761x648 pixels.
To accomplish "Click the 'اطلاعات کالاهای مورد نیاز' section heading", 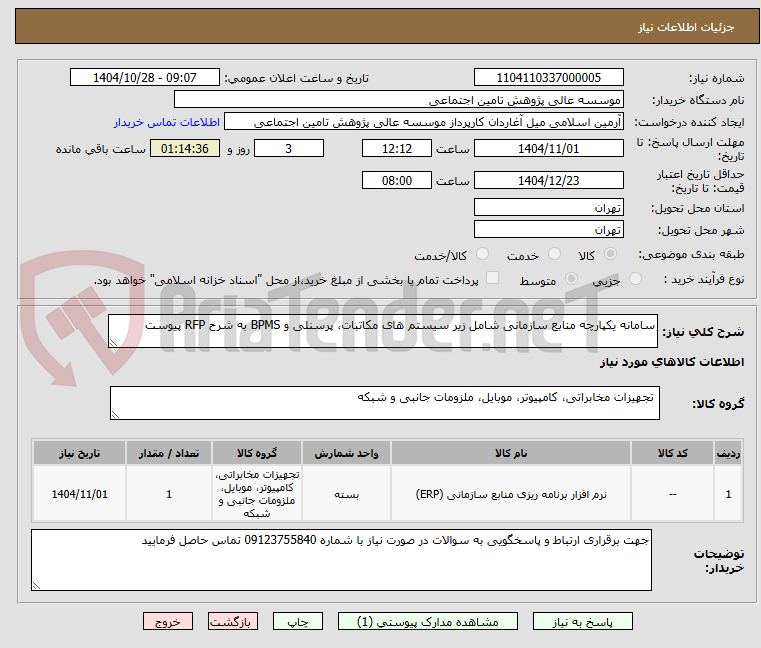I will pyautogui.click(x=672, y=362).
